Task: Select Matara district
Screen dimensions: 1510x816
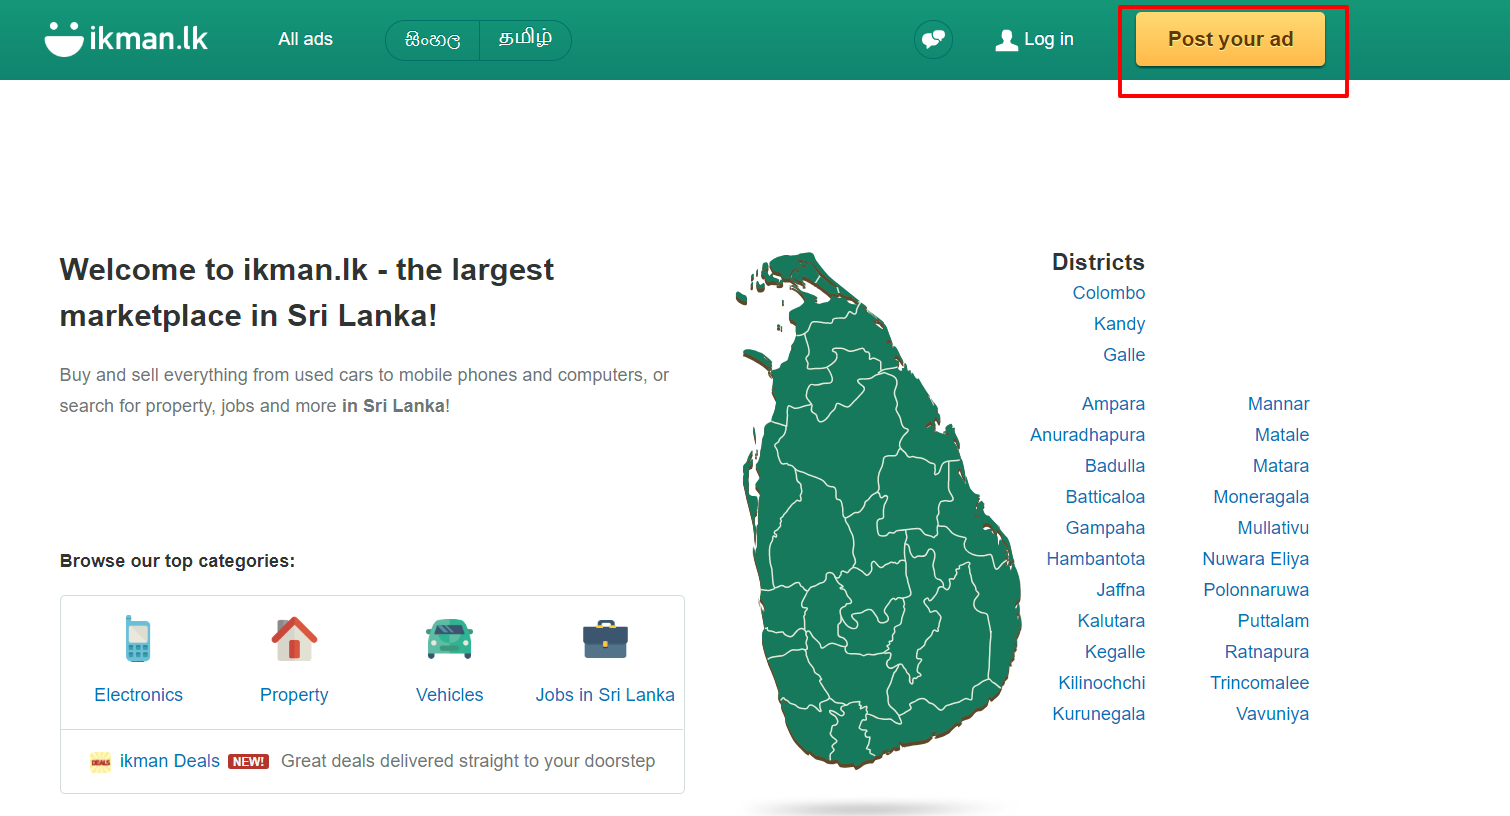Action: (1281, 466)
